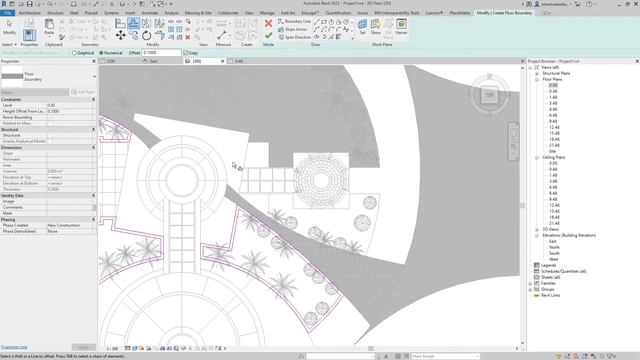
Task: Select the Span Direction tool
Action: (294, 37)
